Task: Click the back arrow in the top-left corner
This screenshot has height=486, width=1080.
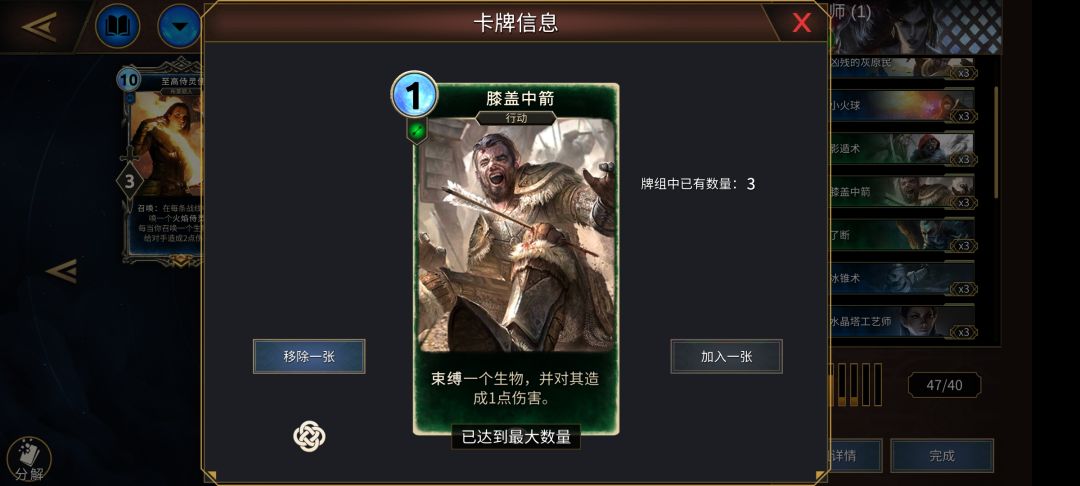Action: tap(39, 26)
